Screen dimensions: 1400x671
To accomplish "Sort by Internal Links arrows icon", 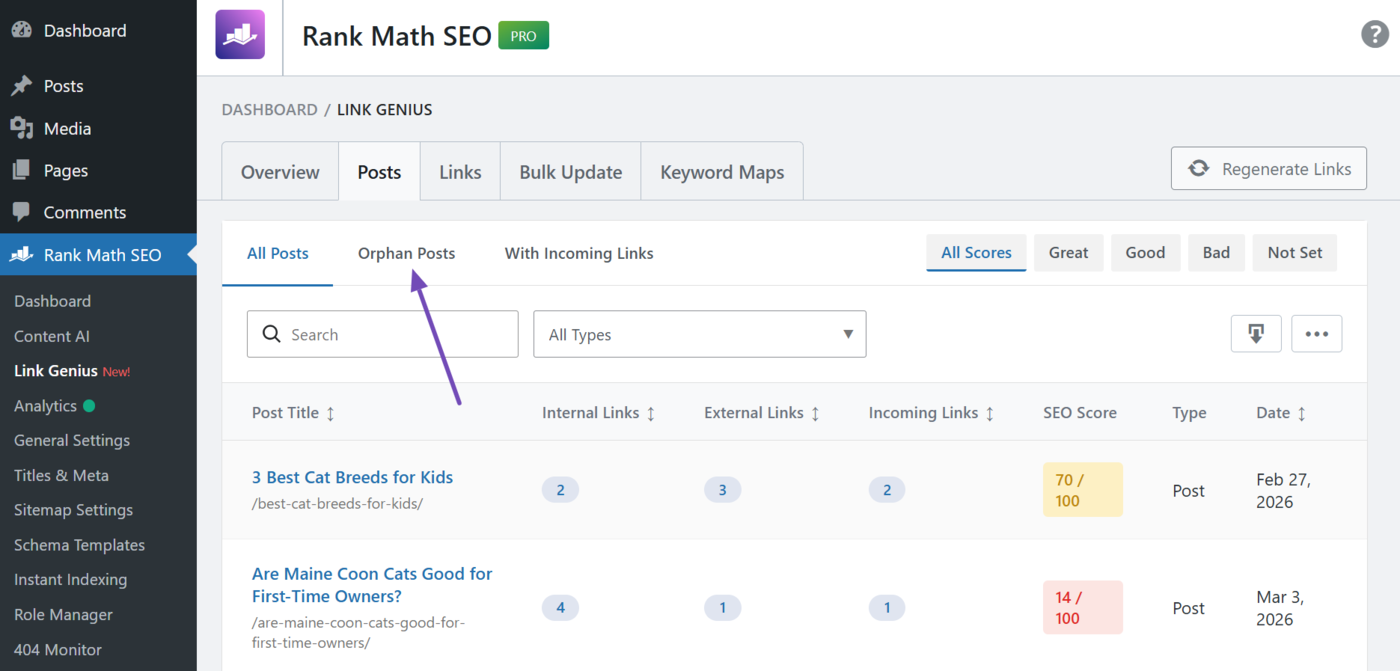I will [651, 413].
